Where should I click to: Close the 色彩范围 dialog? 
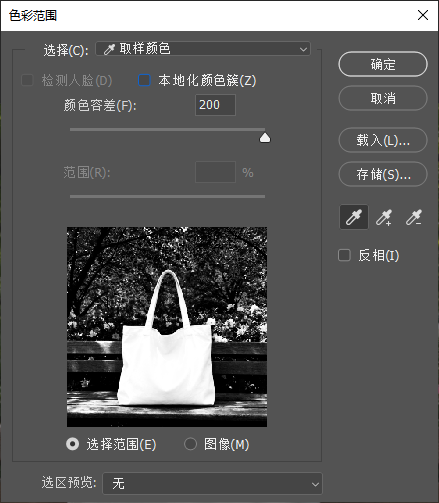coord(423,15)
